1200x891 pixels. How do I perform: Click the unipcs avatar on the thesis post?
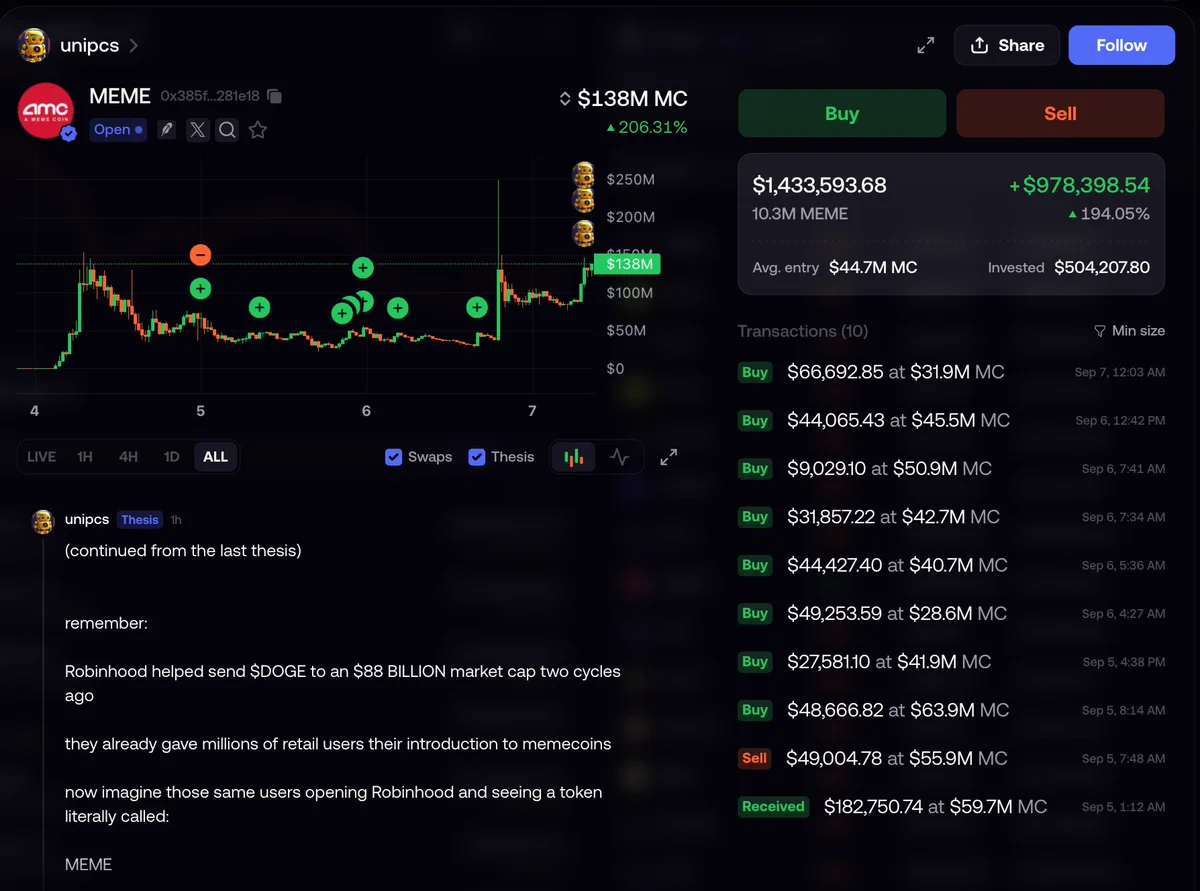point(43,520)
